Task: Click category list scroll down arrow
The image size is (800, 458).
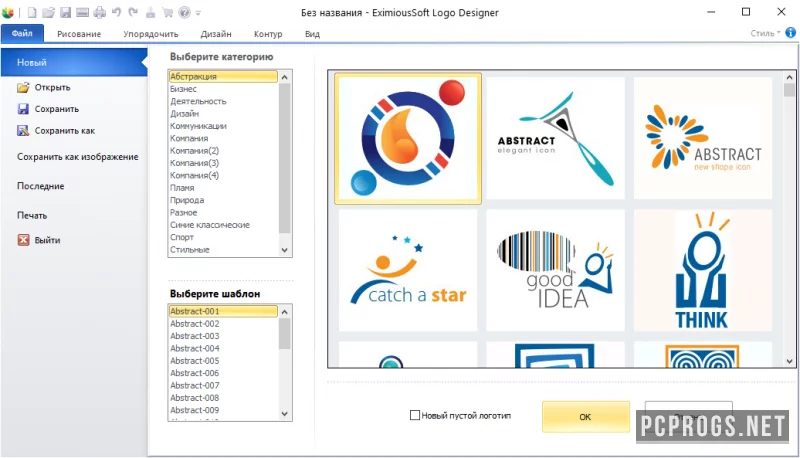Action: tap(285, 250)
